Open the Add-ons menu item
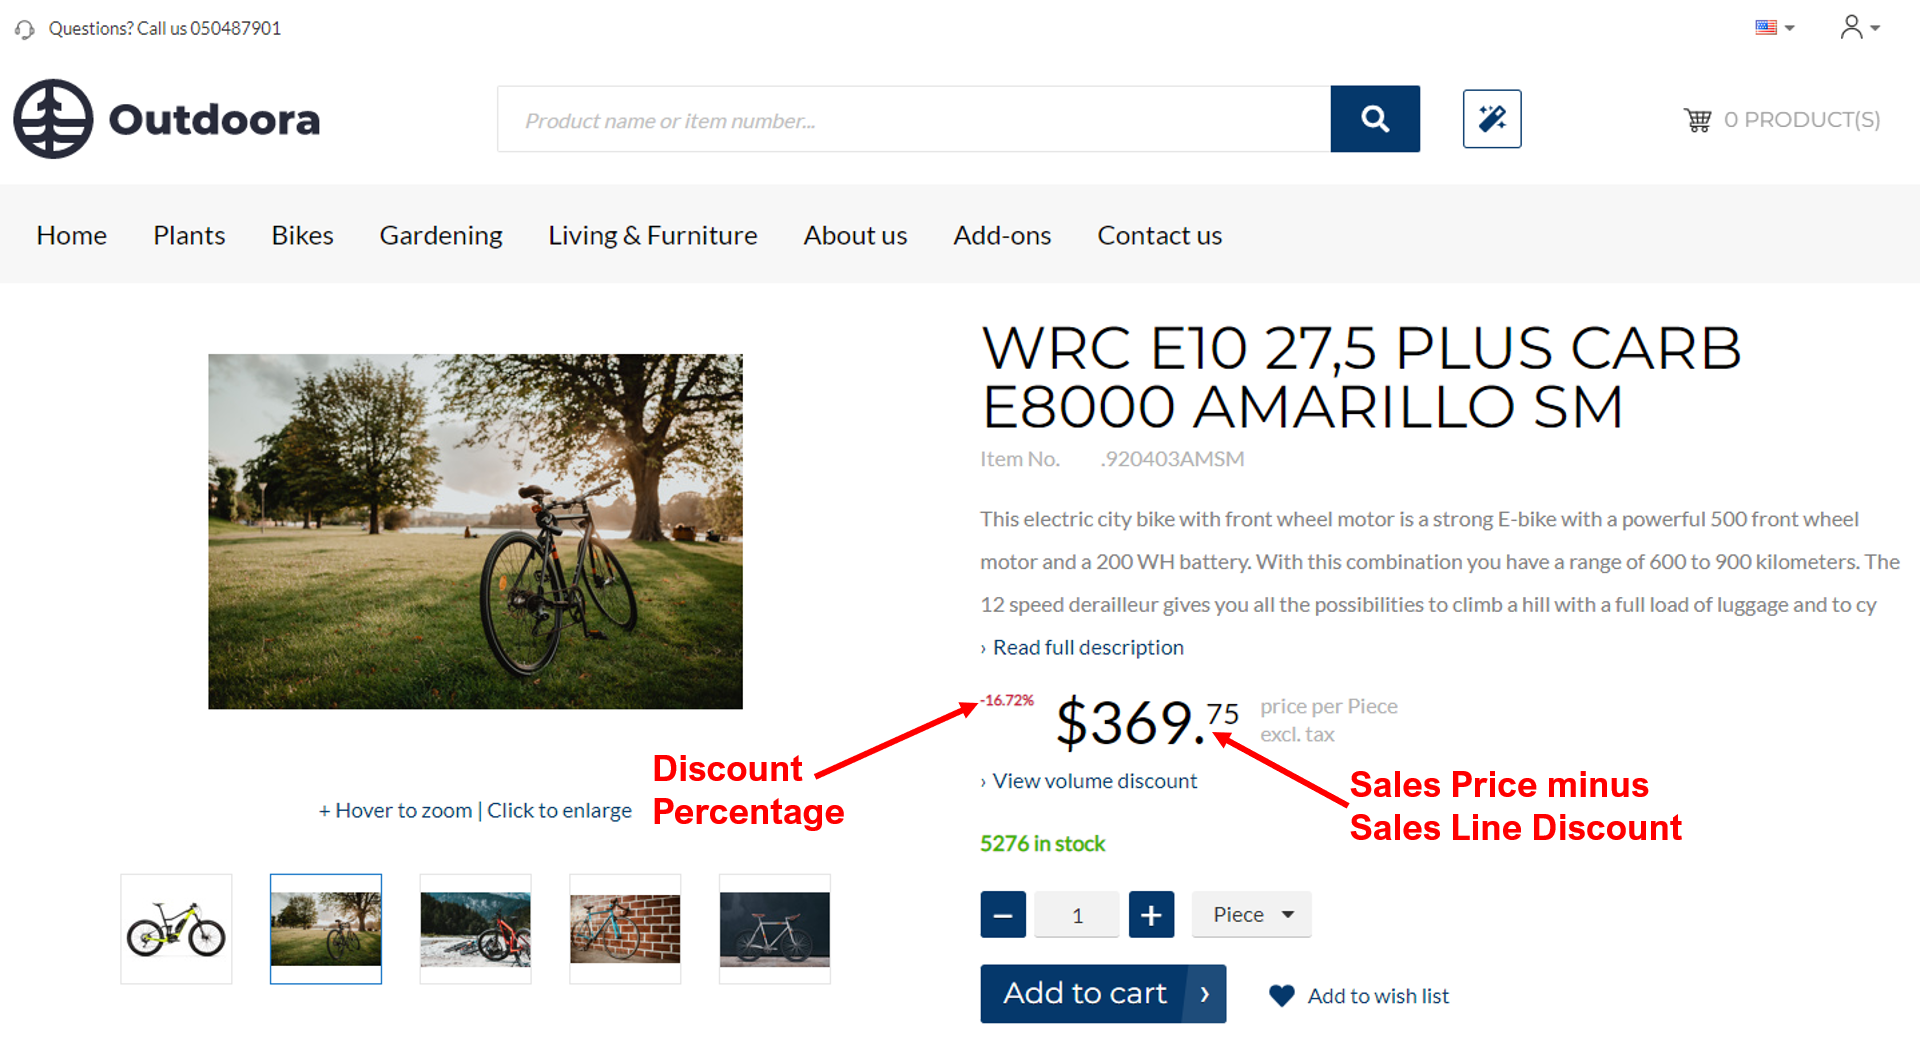 1002,235
